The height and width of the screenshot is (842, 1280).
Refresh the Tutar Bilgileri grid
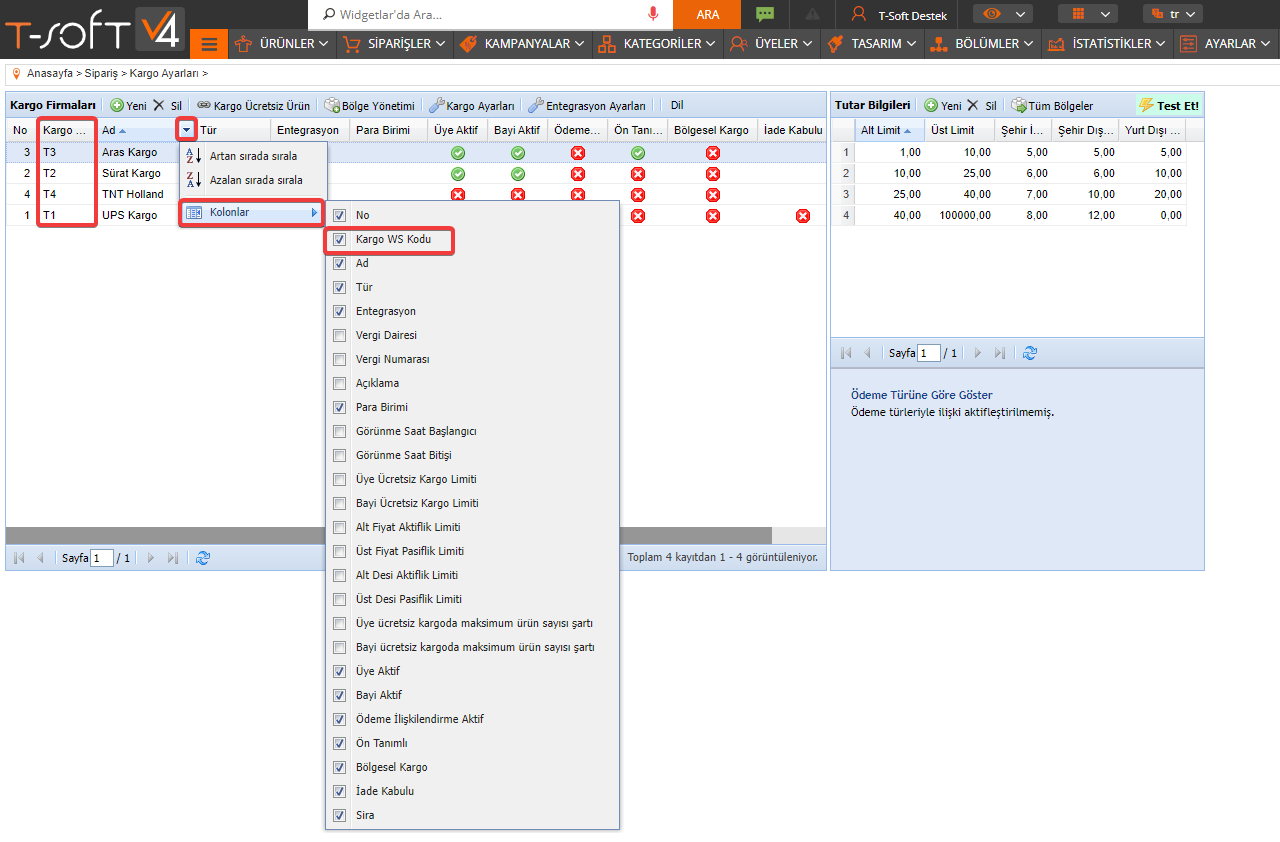pos(1030,353)
